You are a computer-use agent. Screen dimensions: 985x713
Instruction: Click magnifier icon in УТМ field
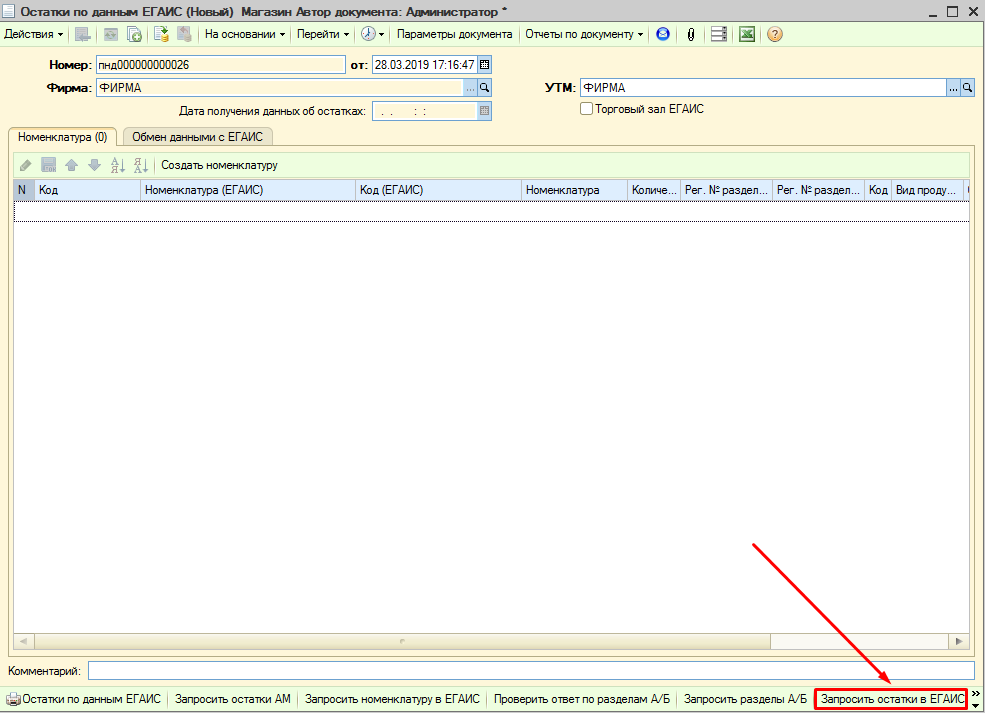[x=967, y=88]
